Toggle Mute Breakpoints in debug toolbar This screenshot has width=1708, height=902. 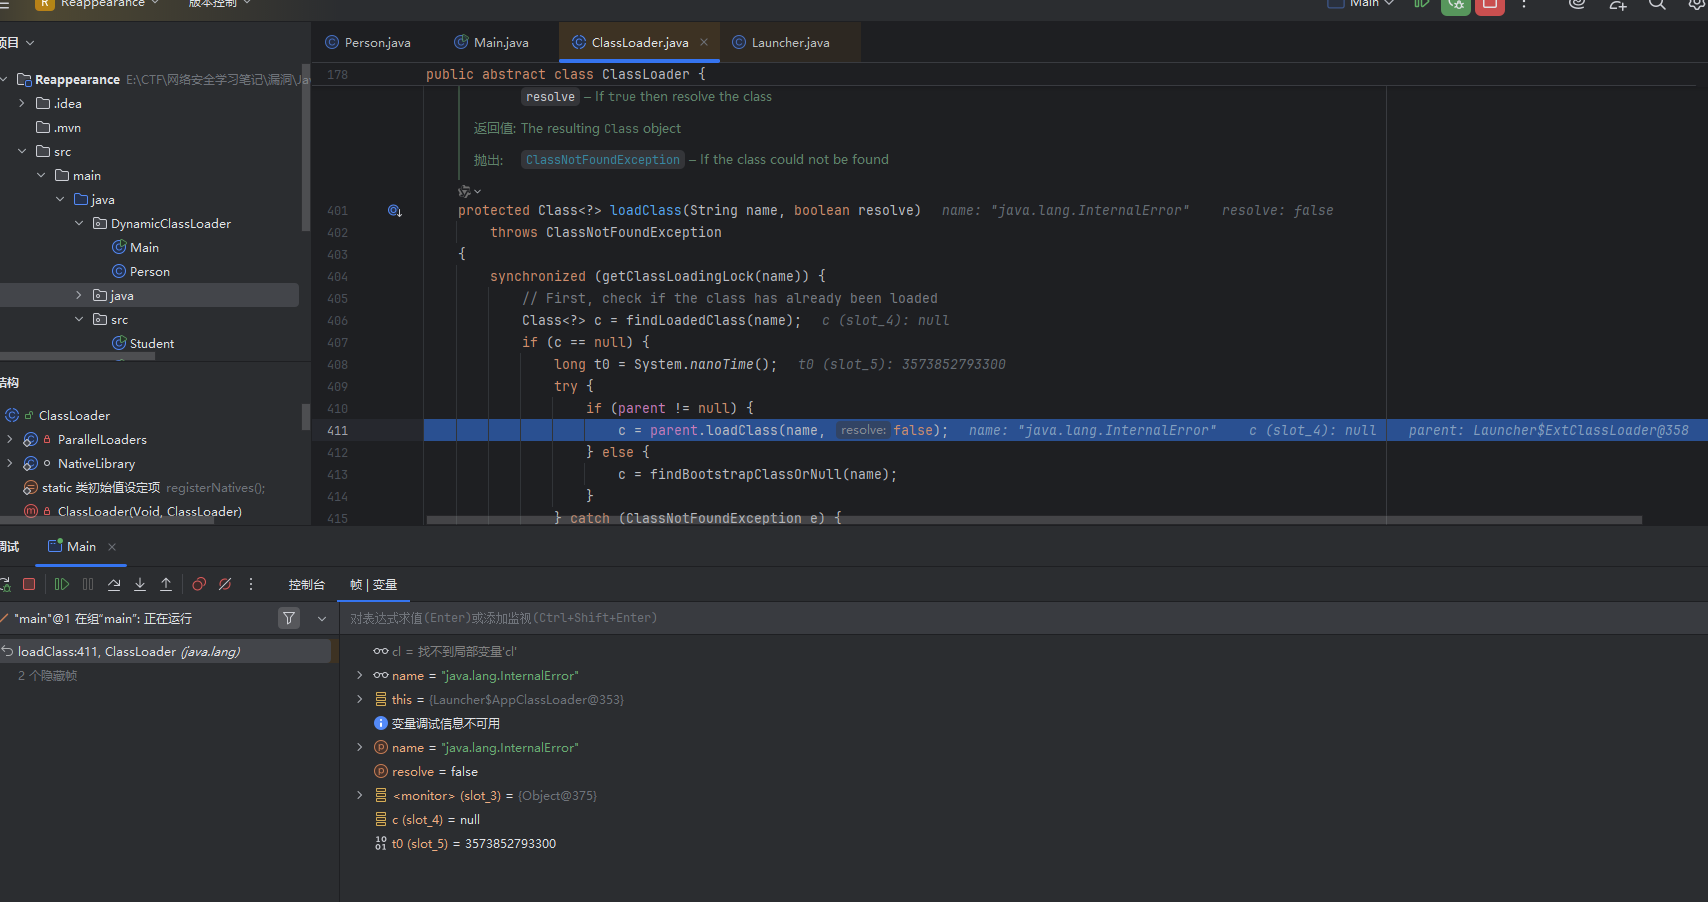point(225,584)
